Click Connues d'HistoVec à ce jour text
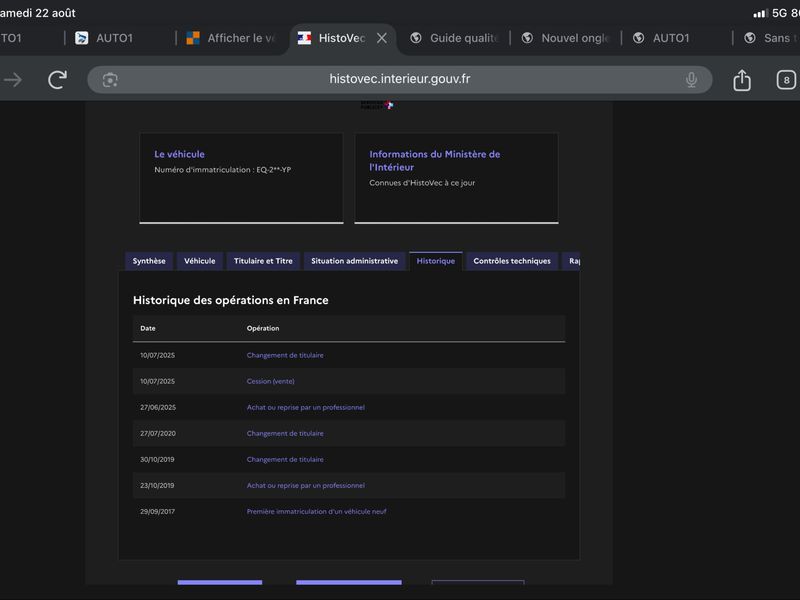 click(422, 183)
